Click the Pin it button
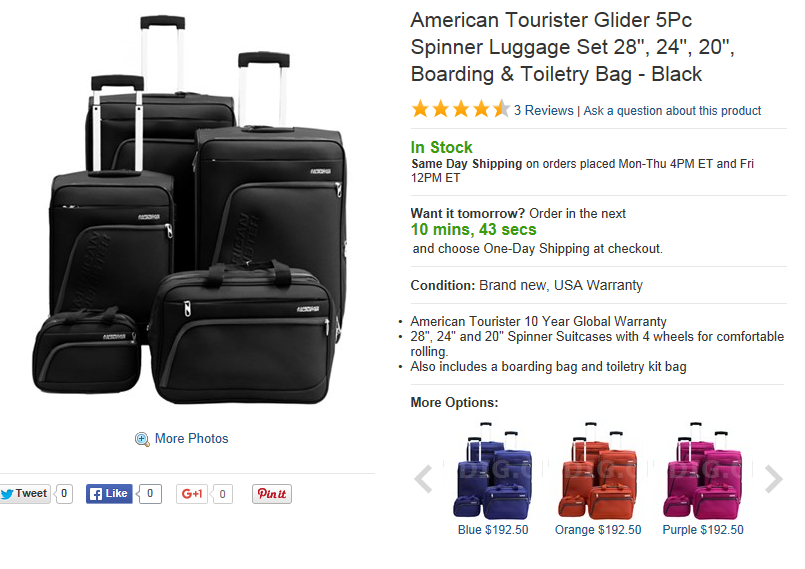The width and height of the screenshot is (805, 569). (271, 493)
